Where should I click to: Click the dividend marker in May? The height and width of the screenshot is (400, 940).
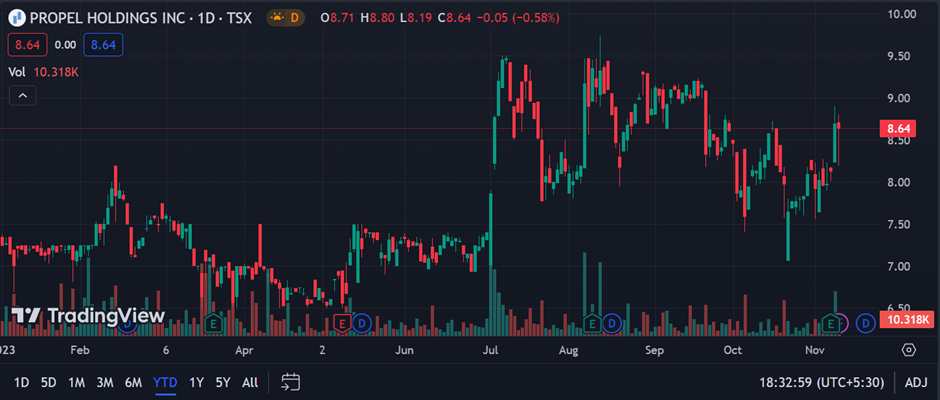pos(361,324)
